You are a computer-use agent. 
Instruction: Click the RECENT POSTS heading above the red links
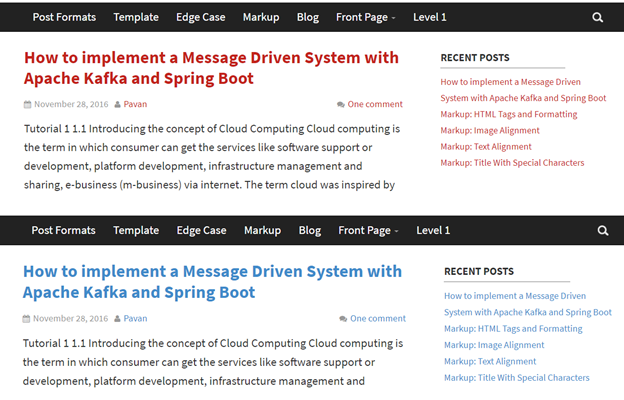pos(475,58)
